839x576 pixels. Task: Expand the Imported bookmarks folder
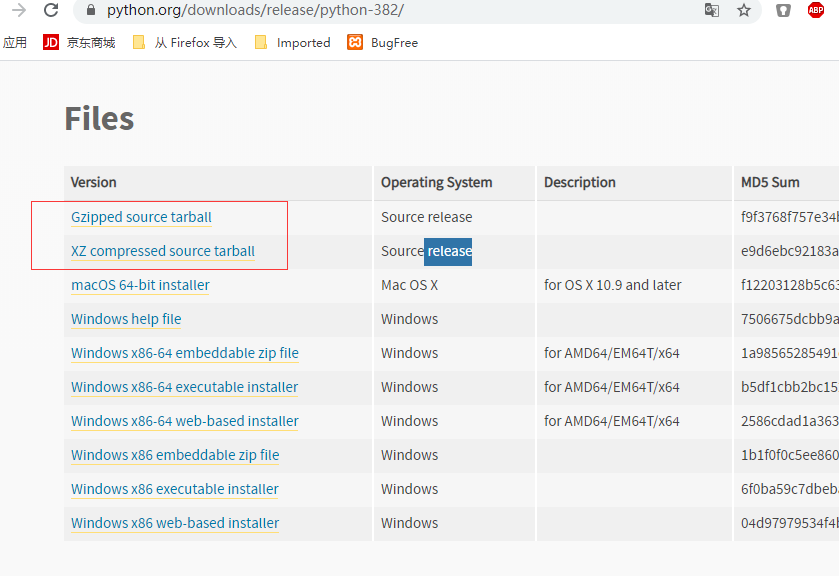click(x=293, y=42)
